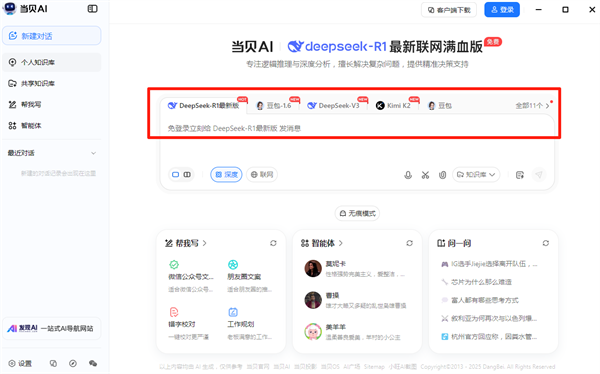Open the 知识库 dropdown
The height and width of the screenshot is (374, 600).
tap(476, 175)
